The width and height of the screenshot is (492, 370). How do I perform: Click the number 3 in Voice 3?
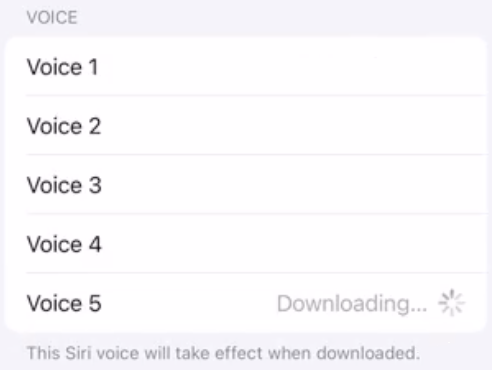pyautogui.click(x=95, y=185)
